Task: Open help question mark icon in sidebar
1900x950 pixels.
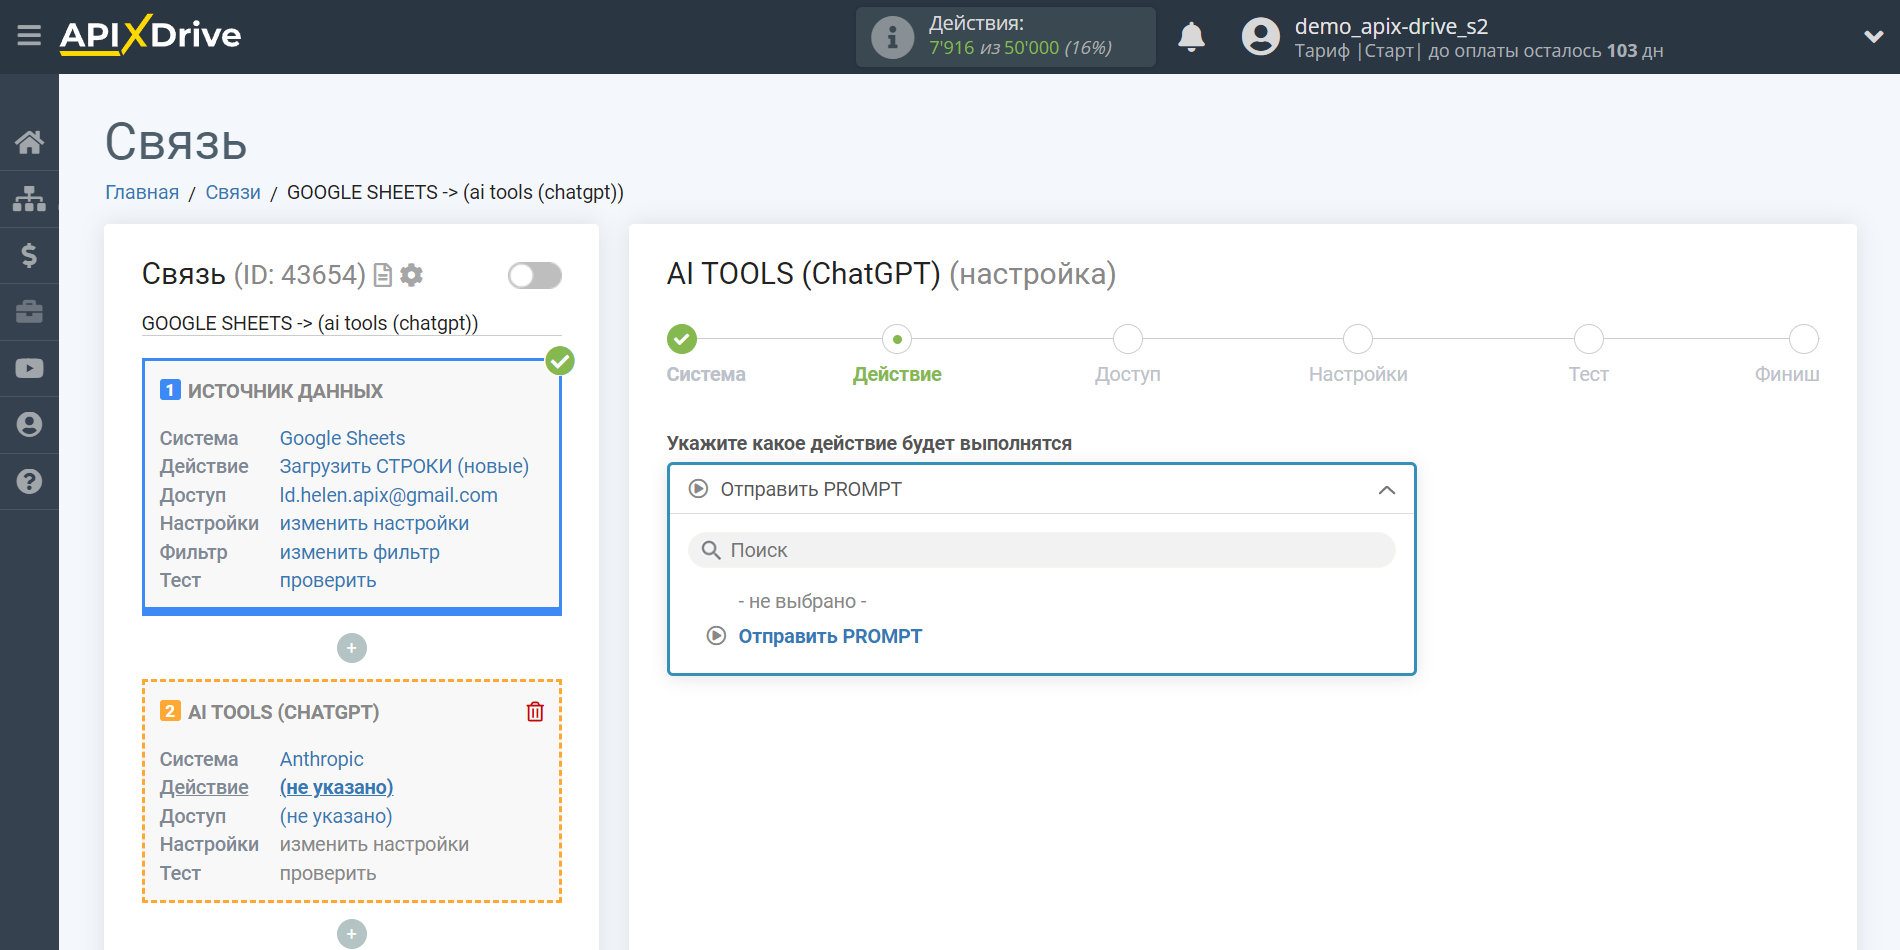Action: click(x=29, y=481)
